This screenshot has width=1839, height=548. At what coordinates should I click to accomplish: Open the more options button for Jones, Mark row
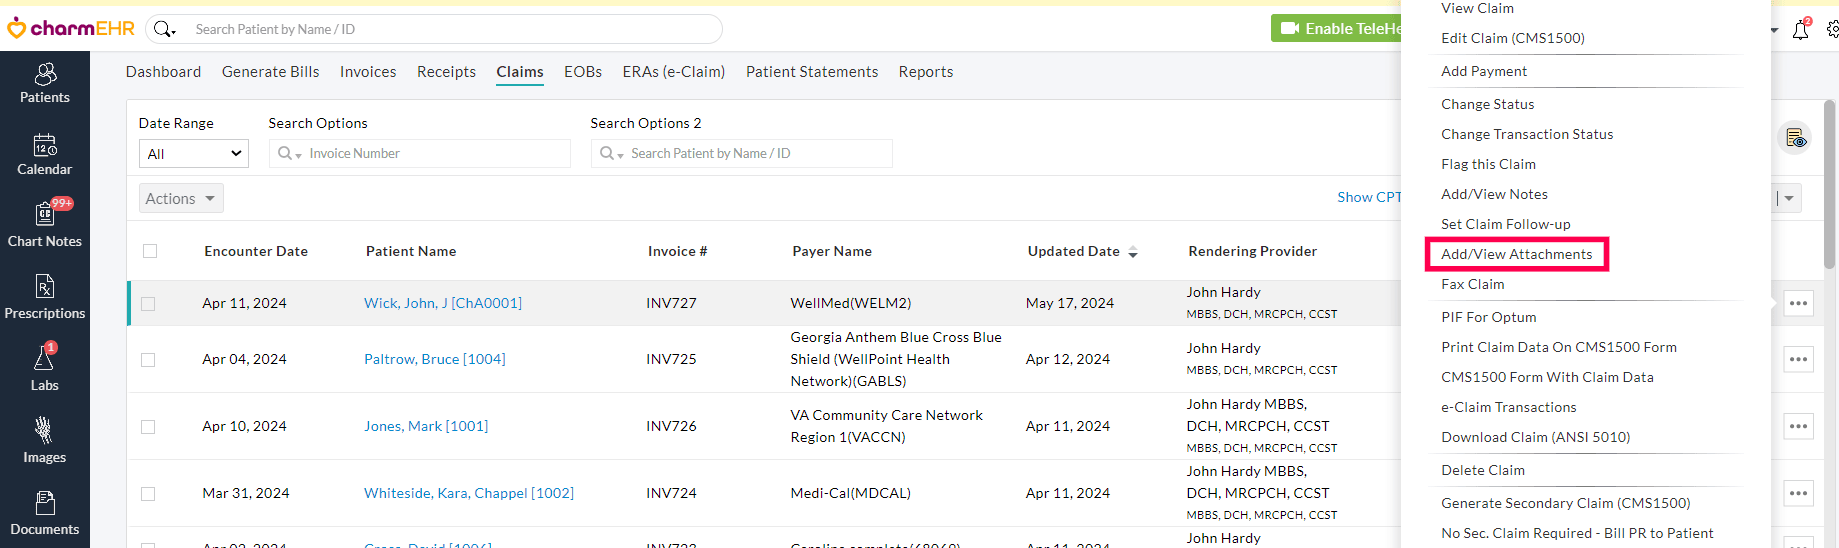click(x=1798, y=426)
